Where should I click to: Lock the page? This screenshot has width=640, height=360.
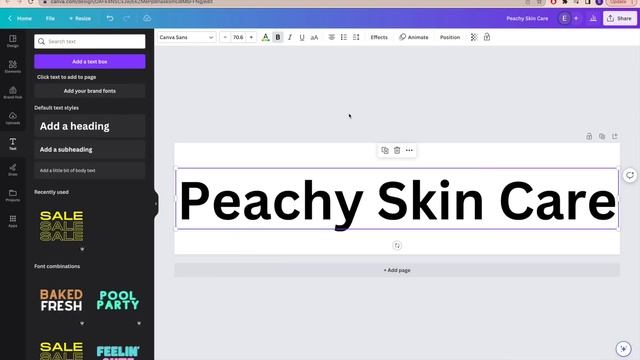pyautogui.click(x=589, y=136)
